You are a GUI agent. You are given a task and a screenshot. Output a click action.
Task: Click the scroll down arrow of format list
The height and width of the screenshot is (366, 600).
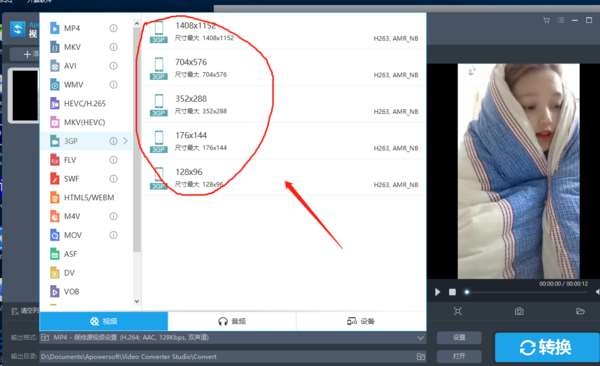(x=137, y=301)
